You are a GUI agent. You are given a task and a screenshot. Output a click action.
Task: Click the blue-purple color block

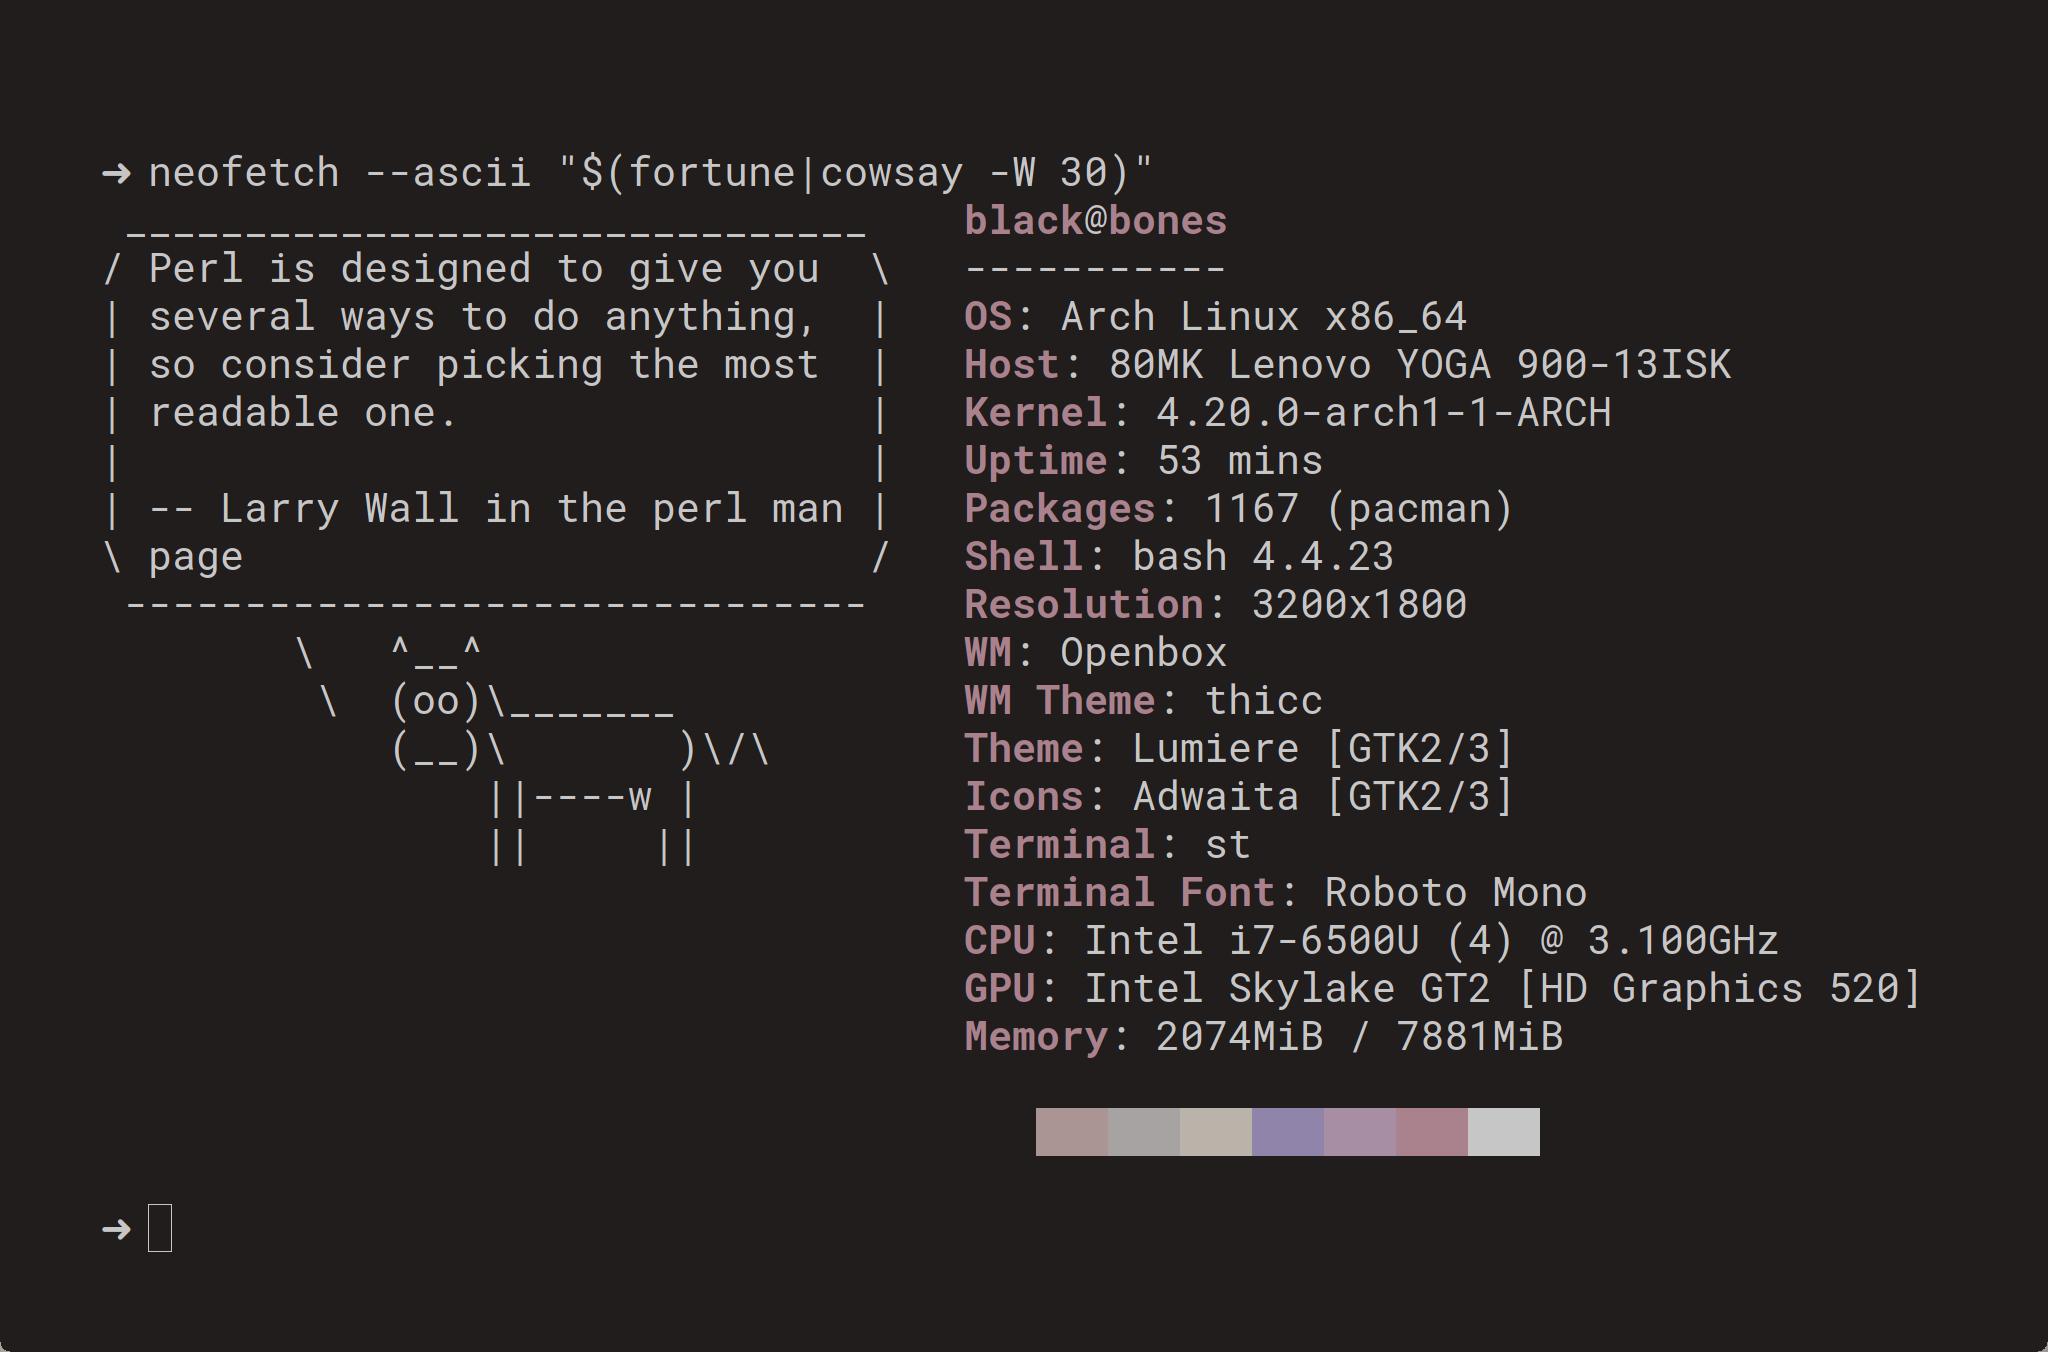tap(1288, 1132)
